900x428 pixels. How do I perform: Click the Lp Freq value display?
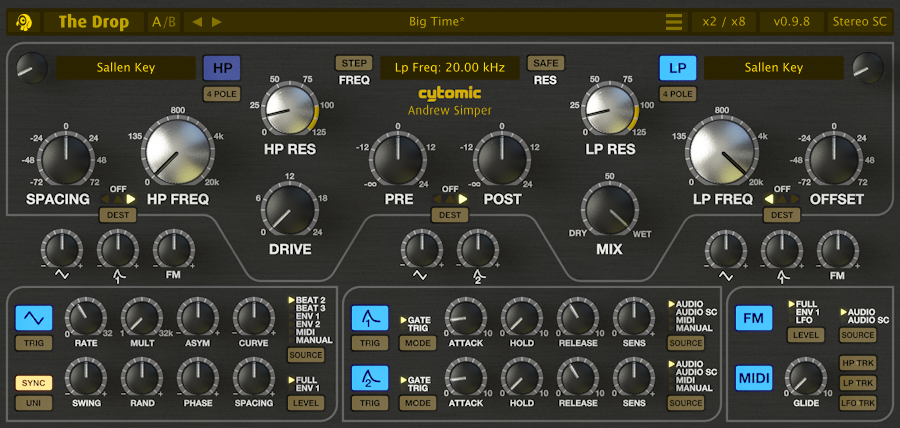(450, 68)
